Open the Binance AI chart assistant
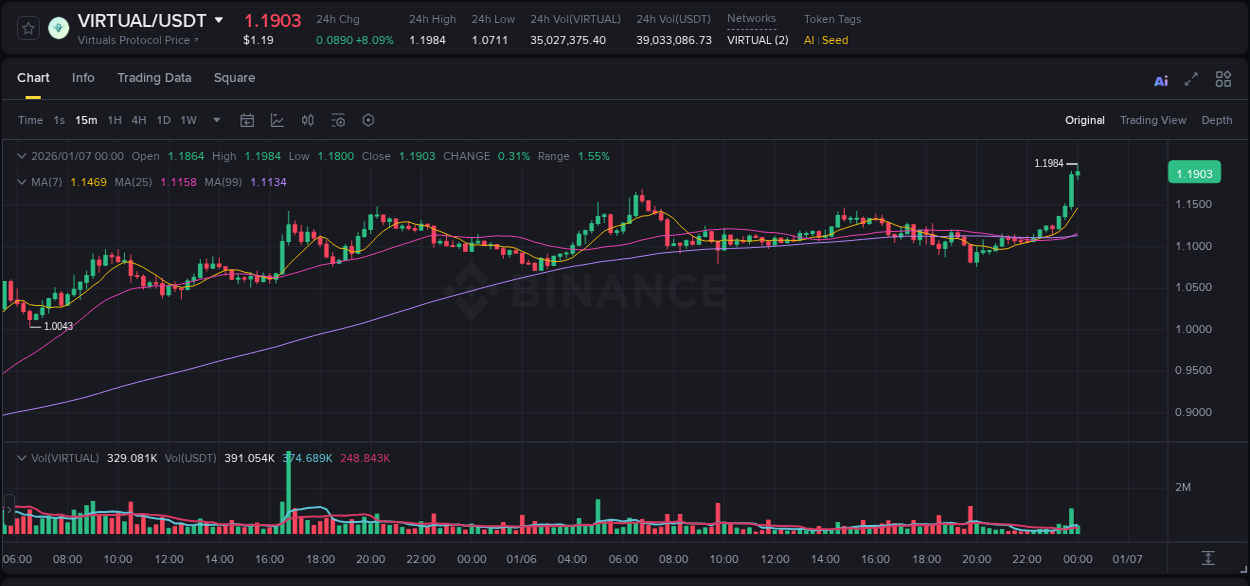 (x=1161, y=80)
